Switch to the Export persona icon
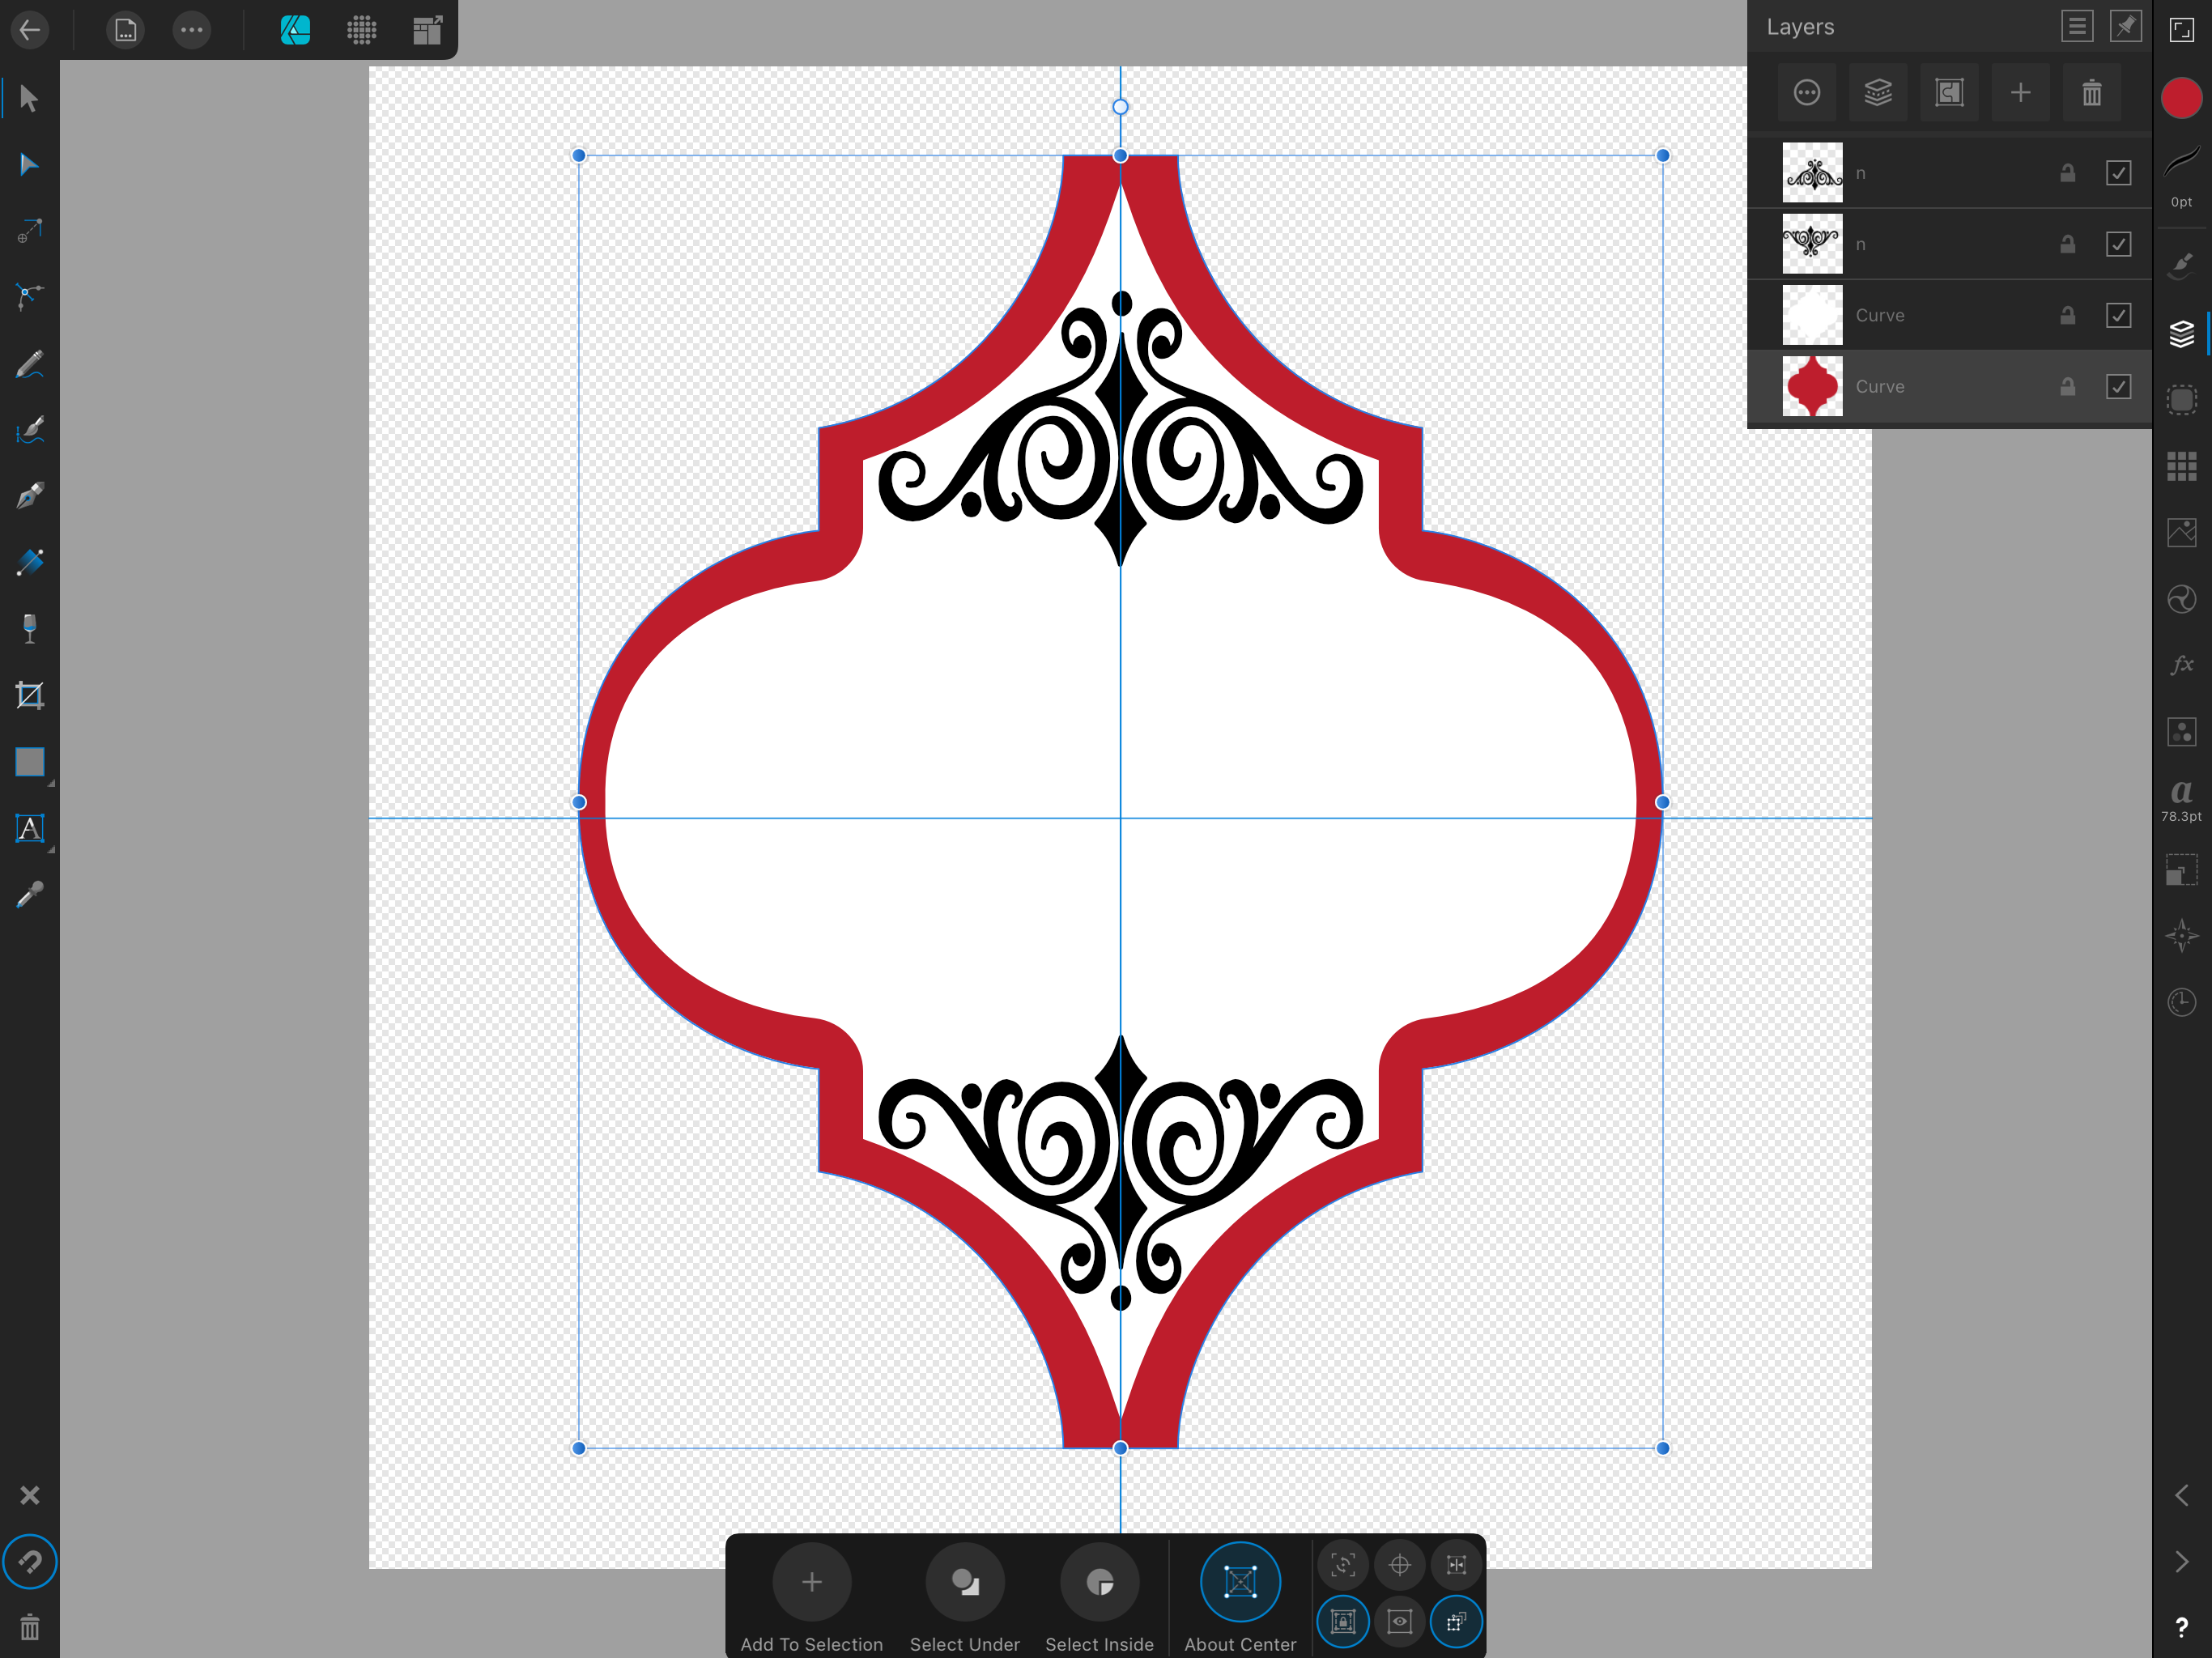 (x=428, y=30)
